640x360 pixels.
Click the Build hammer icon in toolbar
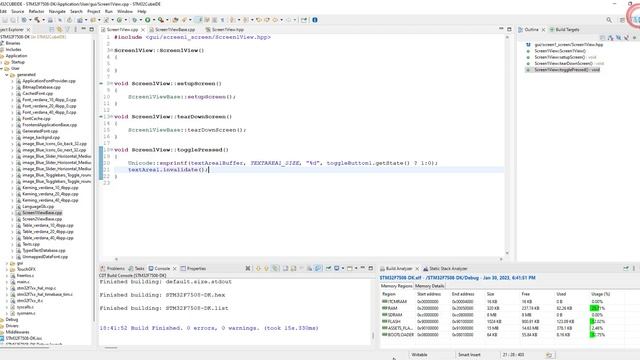(x=37, y=20)
